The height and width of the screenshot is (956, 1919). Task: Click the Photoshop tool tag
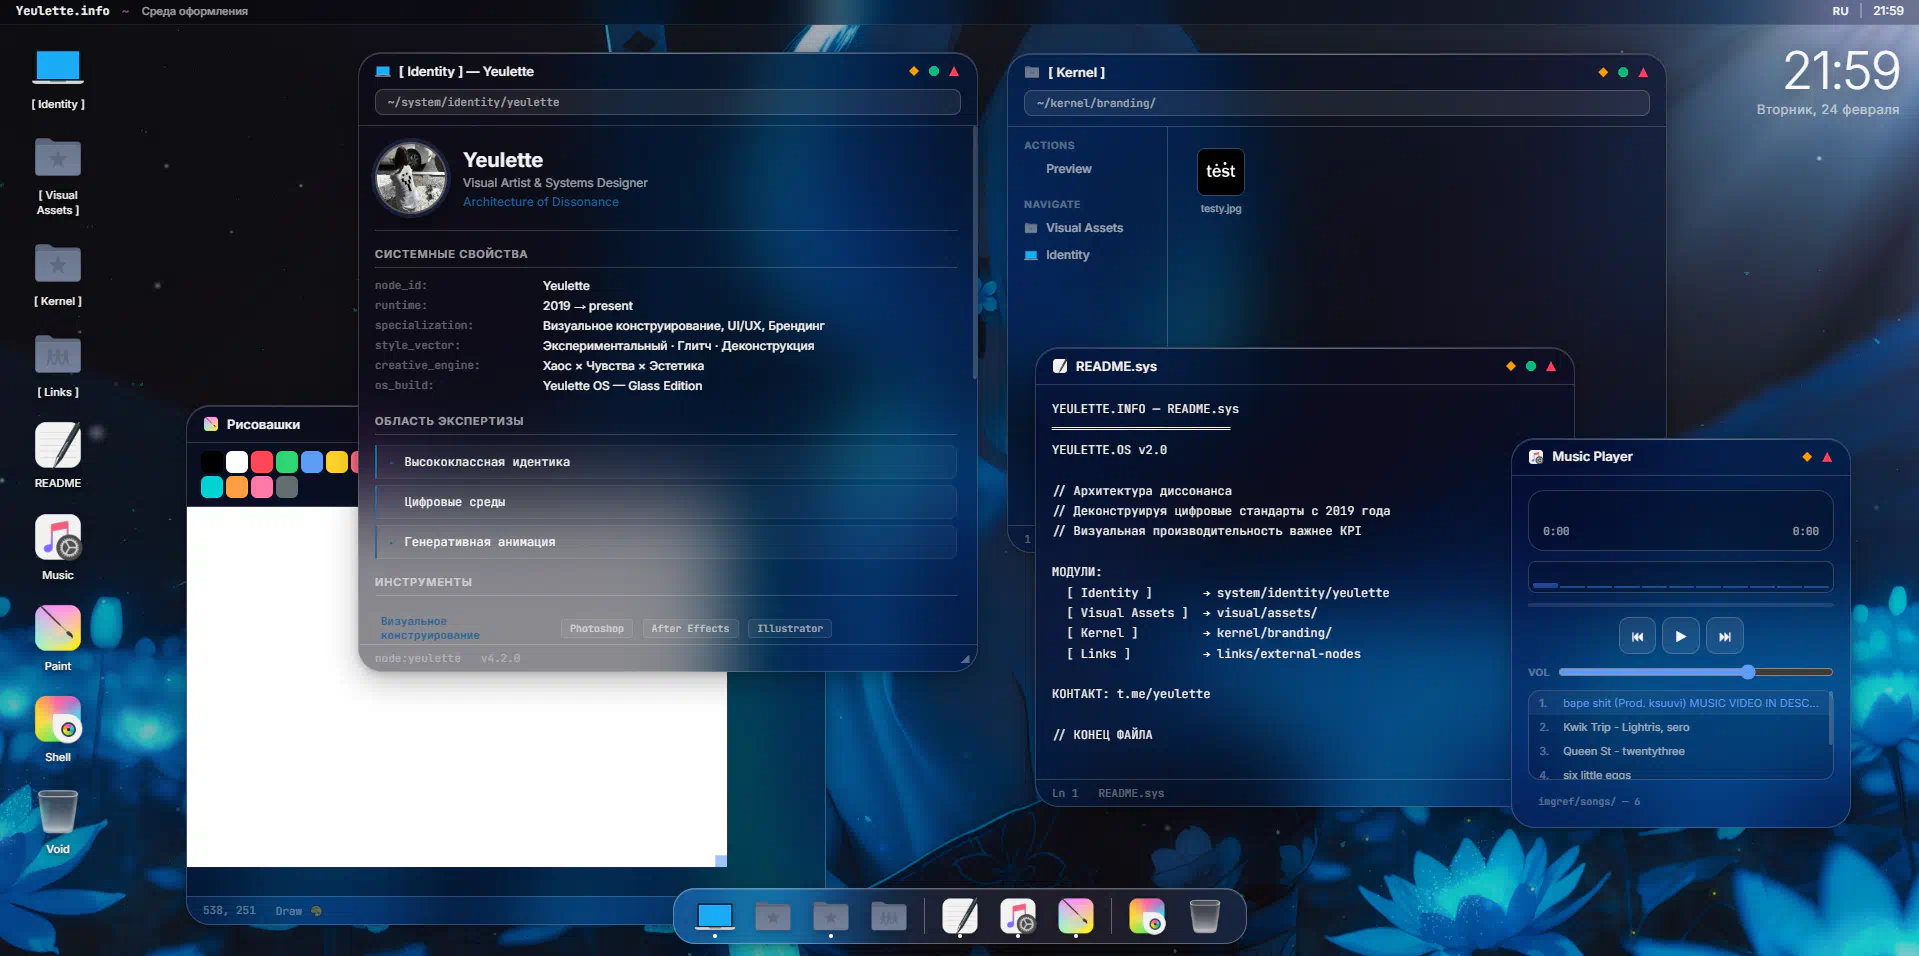click(596, 629)
